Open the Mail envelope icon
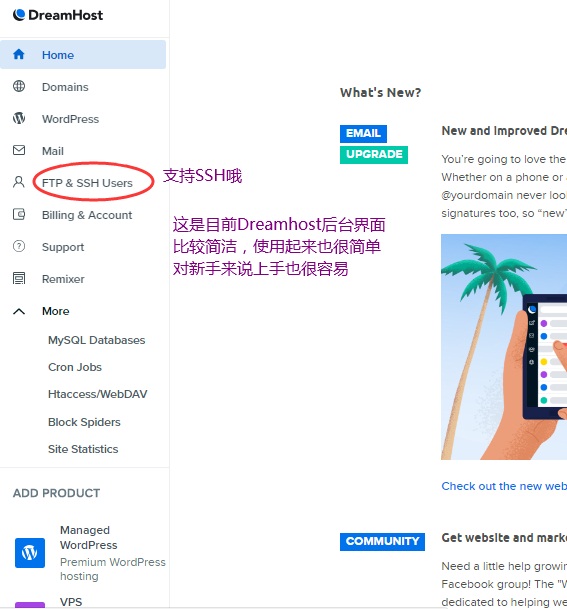567x609 pixels. (x=19, y=150)
